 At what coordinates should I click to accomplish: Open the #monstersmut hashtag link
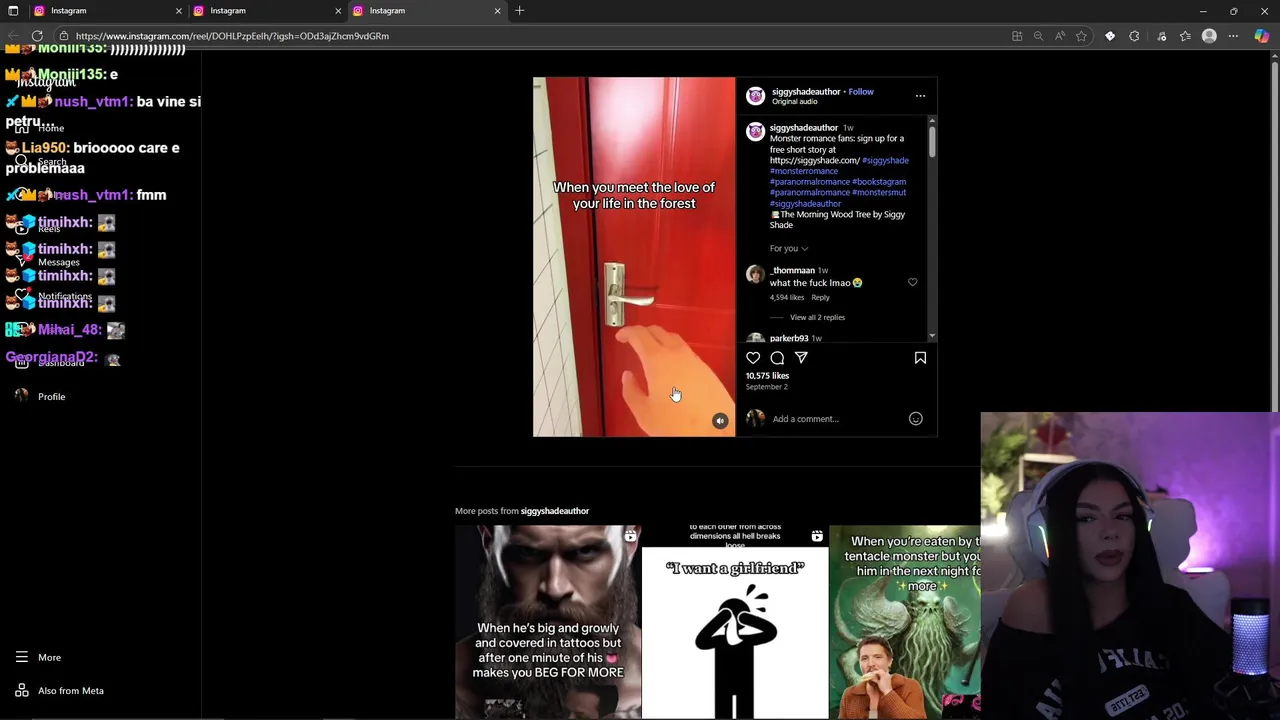879,193
